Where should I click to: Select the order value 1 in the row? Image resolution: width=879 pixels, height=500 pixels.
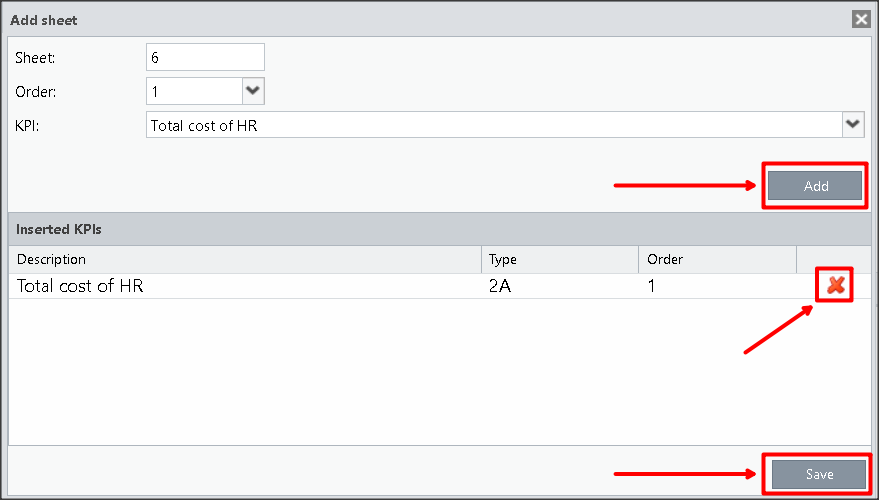pos(653,287)
